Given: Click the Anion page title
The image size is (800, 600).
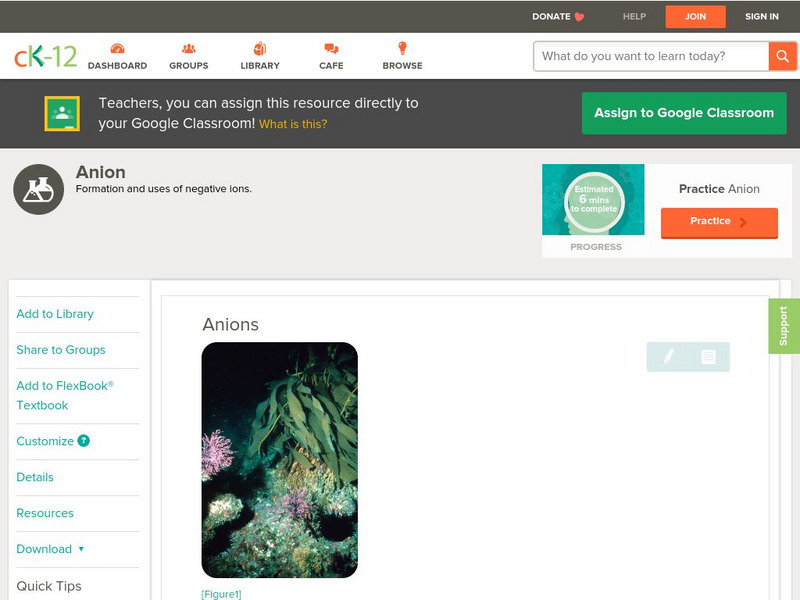Looking at the screenshot, I should click(101, 172).
